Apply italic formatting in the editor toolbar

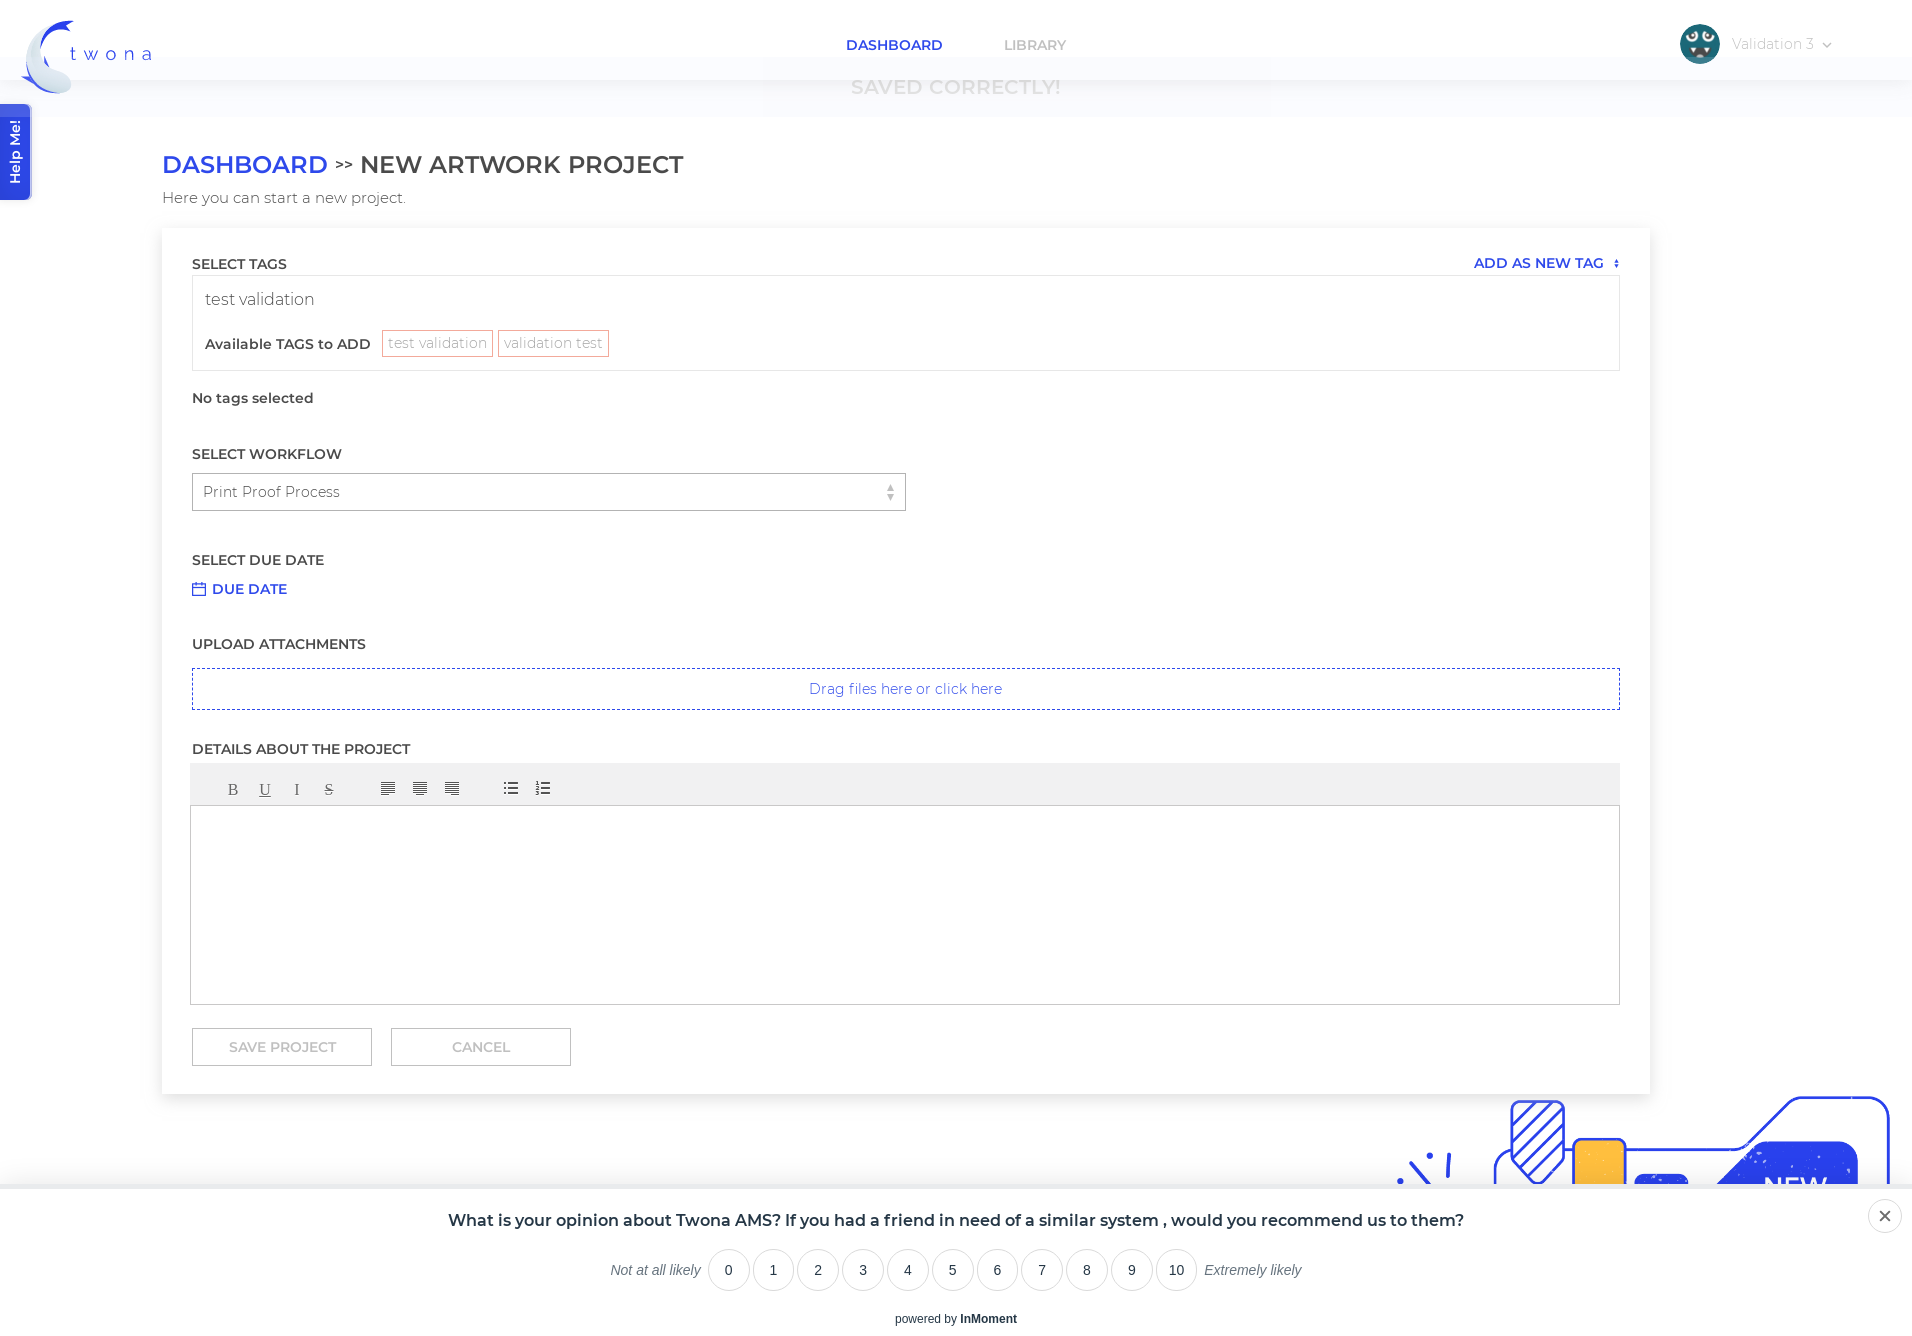click(297, 789)
